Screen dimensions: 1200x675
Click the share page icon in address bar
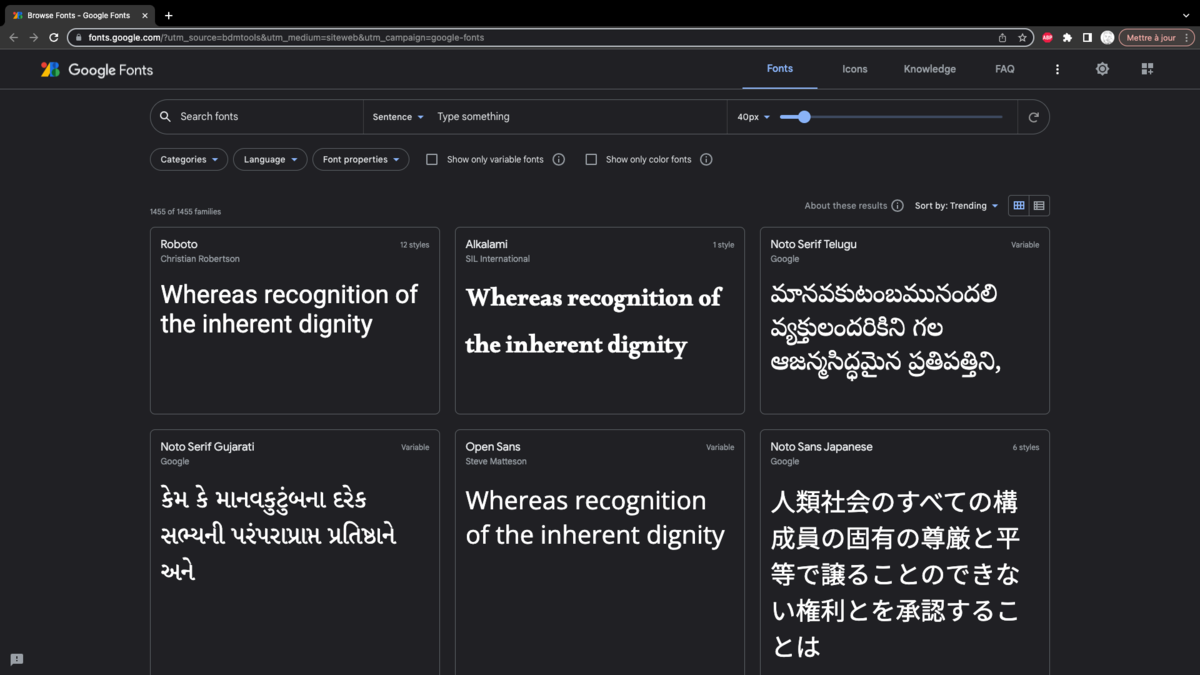(1002, 38)
